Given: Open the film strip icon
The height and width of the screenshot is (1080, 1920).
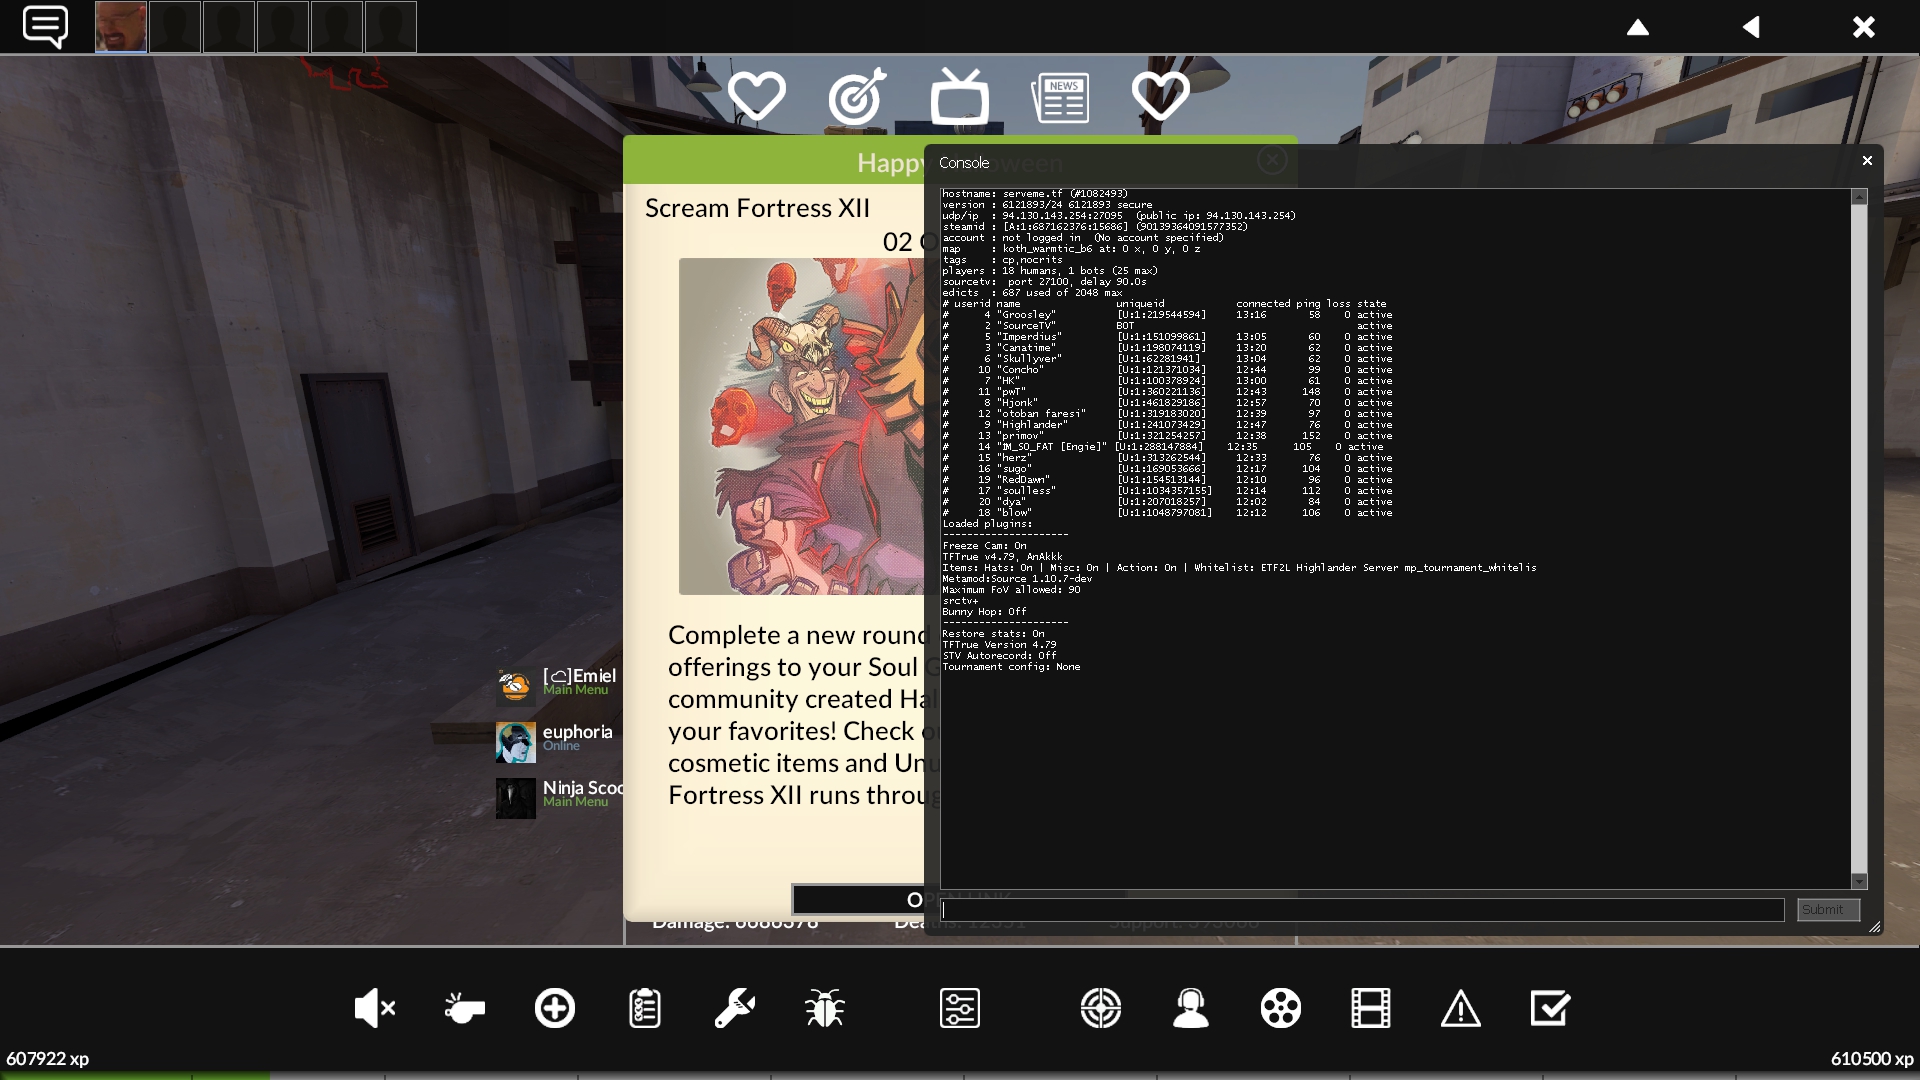Looking at the screenshot, I should click(x=1371, y=1008).
